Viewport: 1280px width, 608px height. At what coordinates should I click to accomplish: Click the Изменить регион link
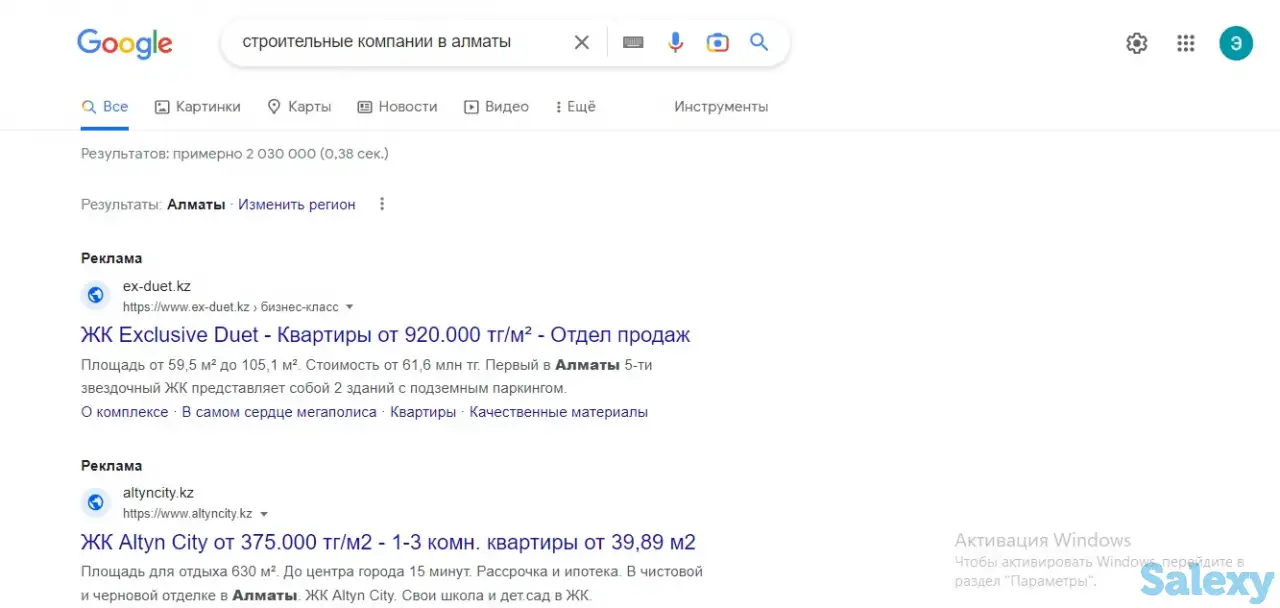click(296, 204)
